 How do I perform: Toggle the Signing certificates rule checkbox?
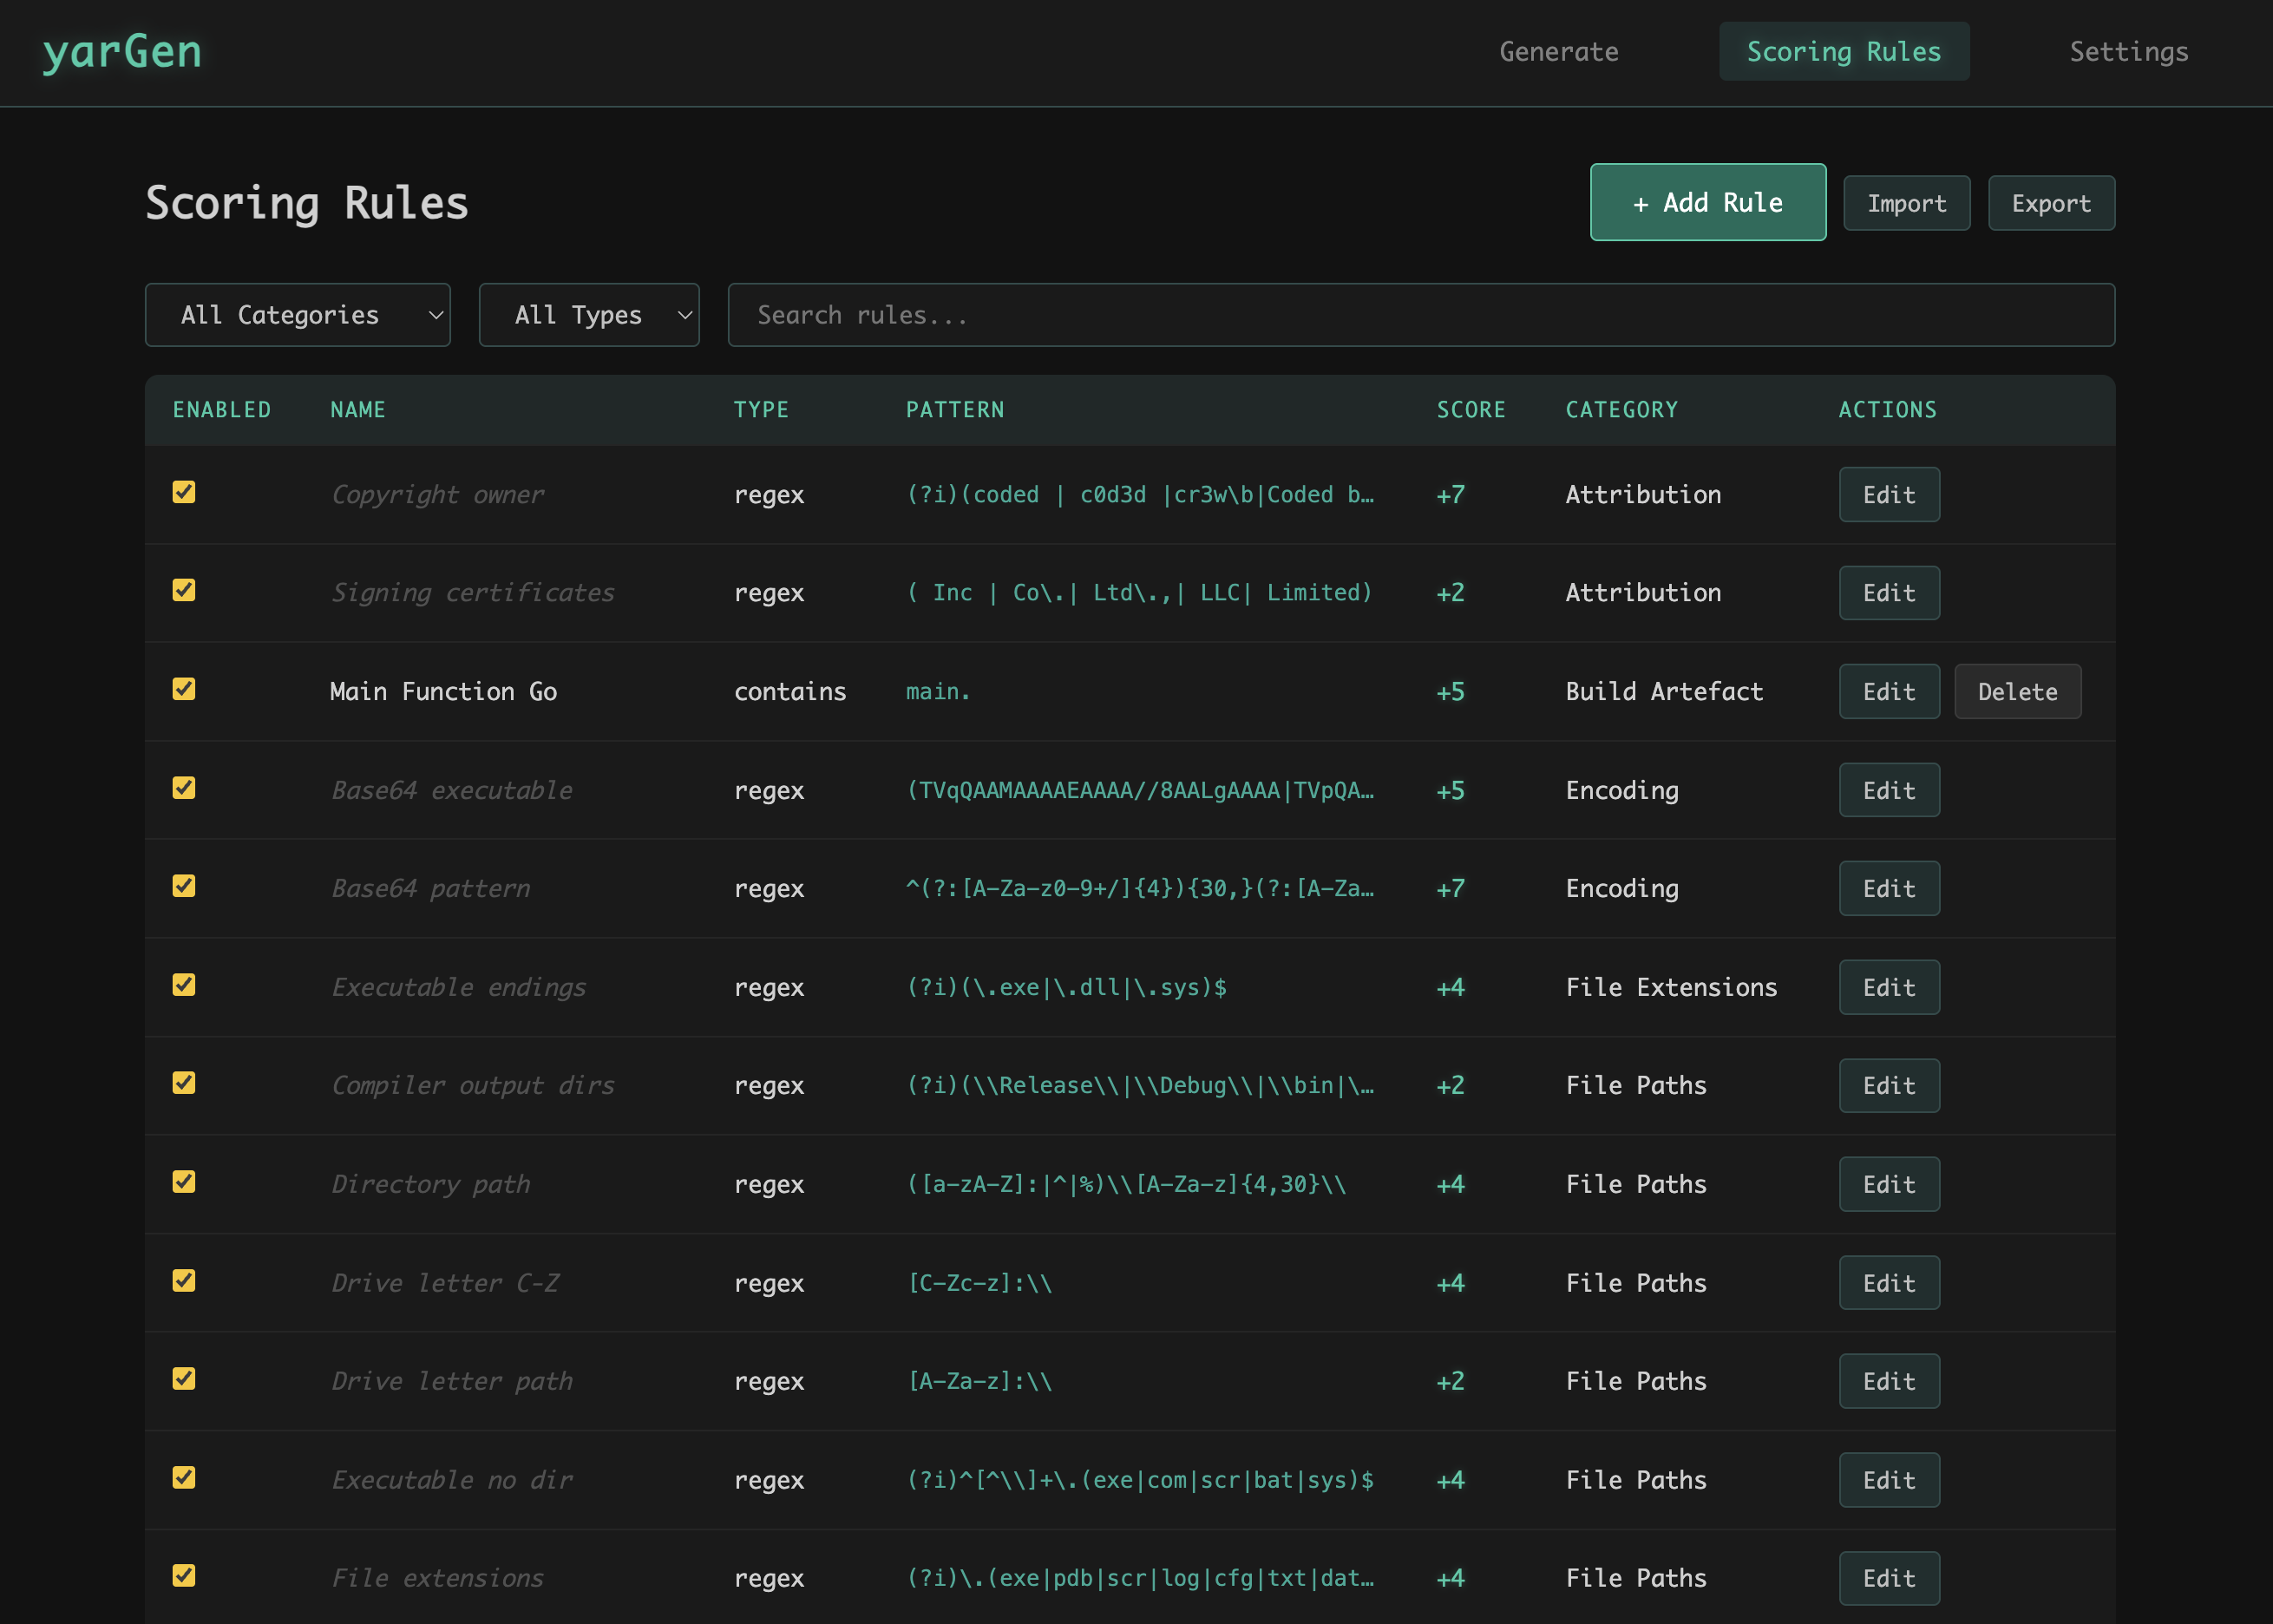click(x=184, y=590)
